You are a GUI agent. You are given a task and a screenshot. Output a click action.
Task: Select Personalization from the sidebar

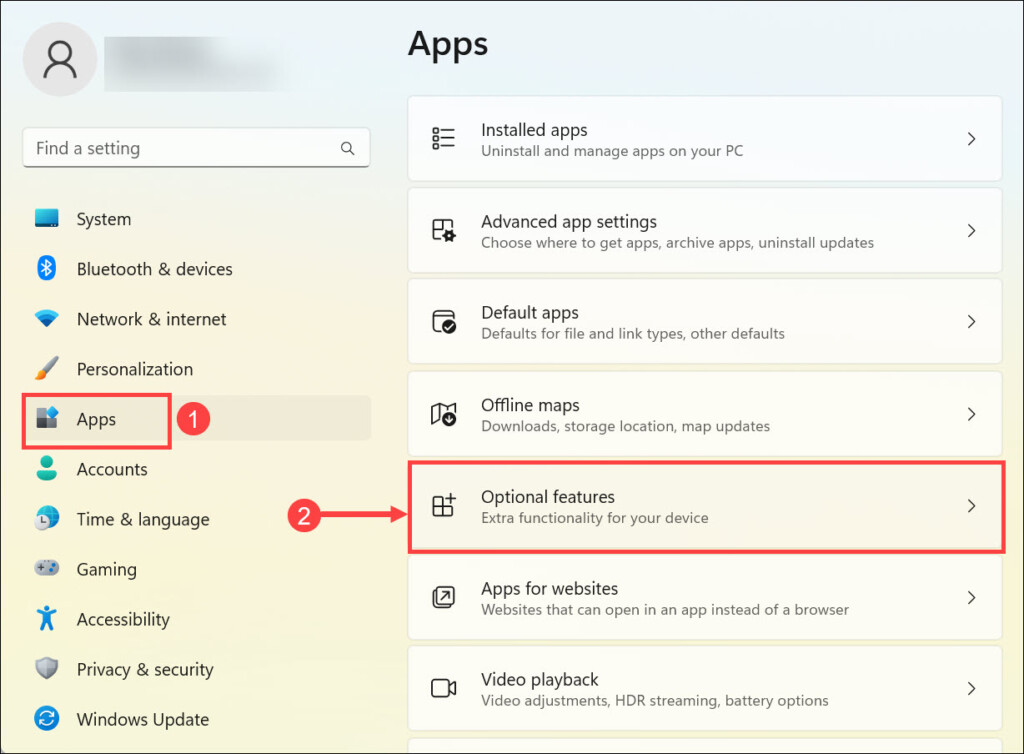(x=134, y=369)
